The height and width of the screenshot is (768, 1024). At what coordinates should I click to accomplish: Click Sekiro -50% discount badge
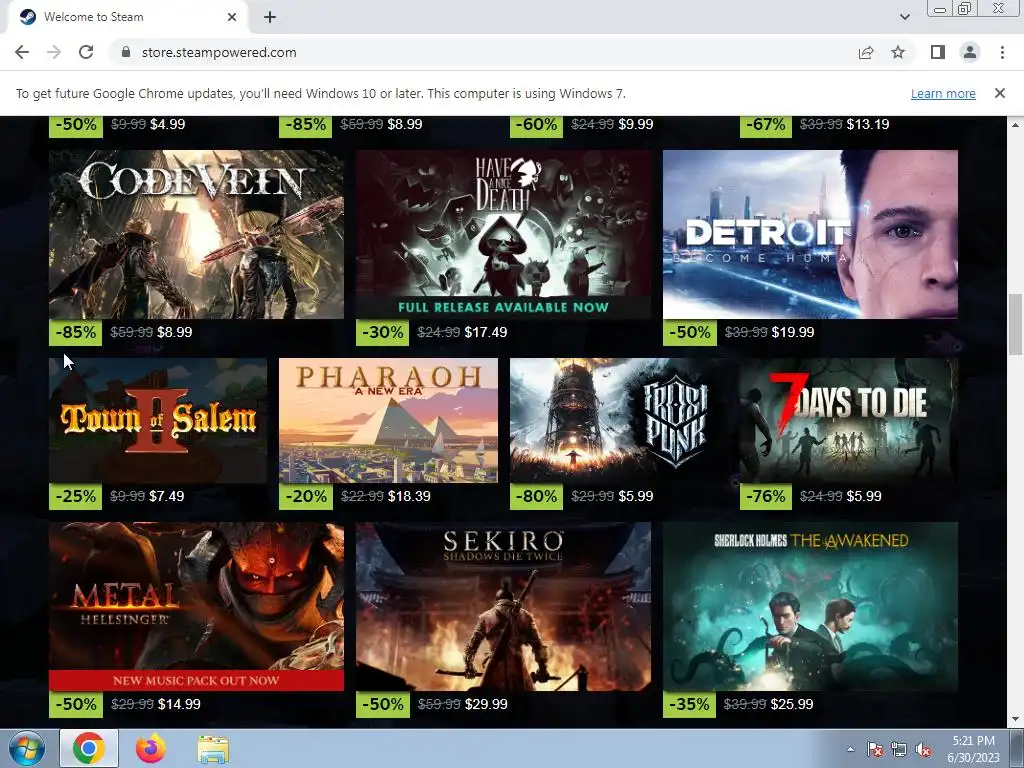(383, 704)
